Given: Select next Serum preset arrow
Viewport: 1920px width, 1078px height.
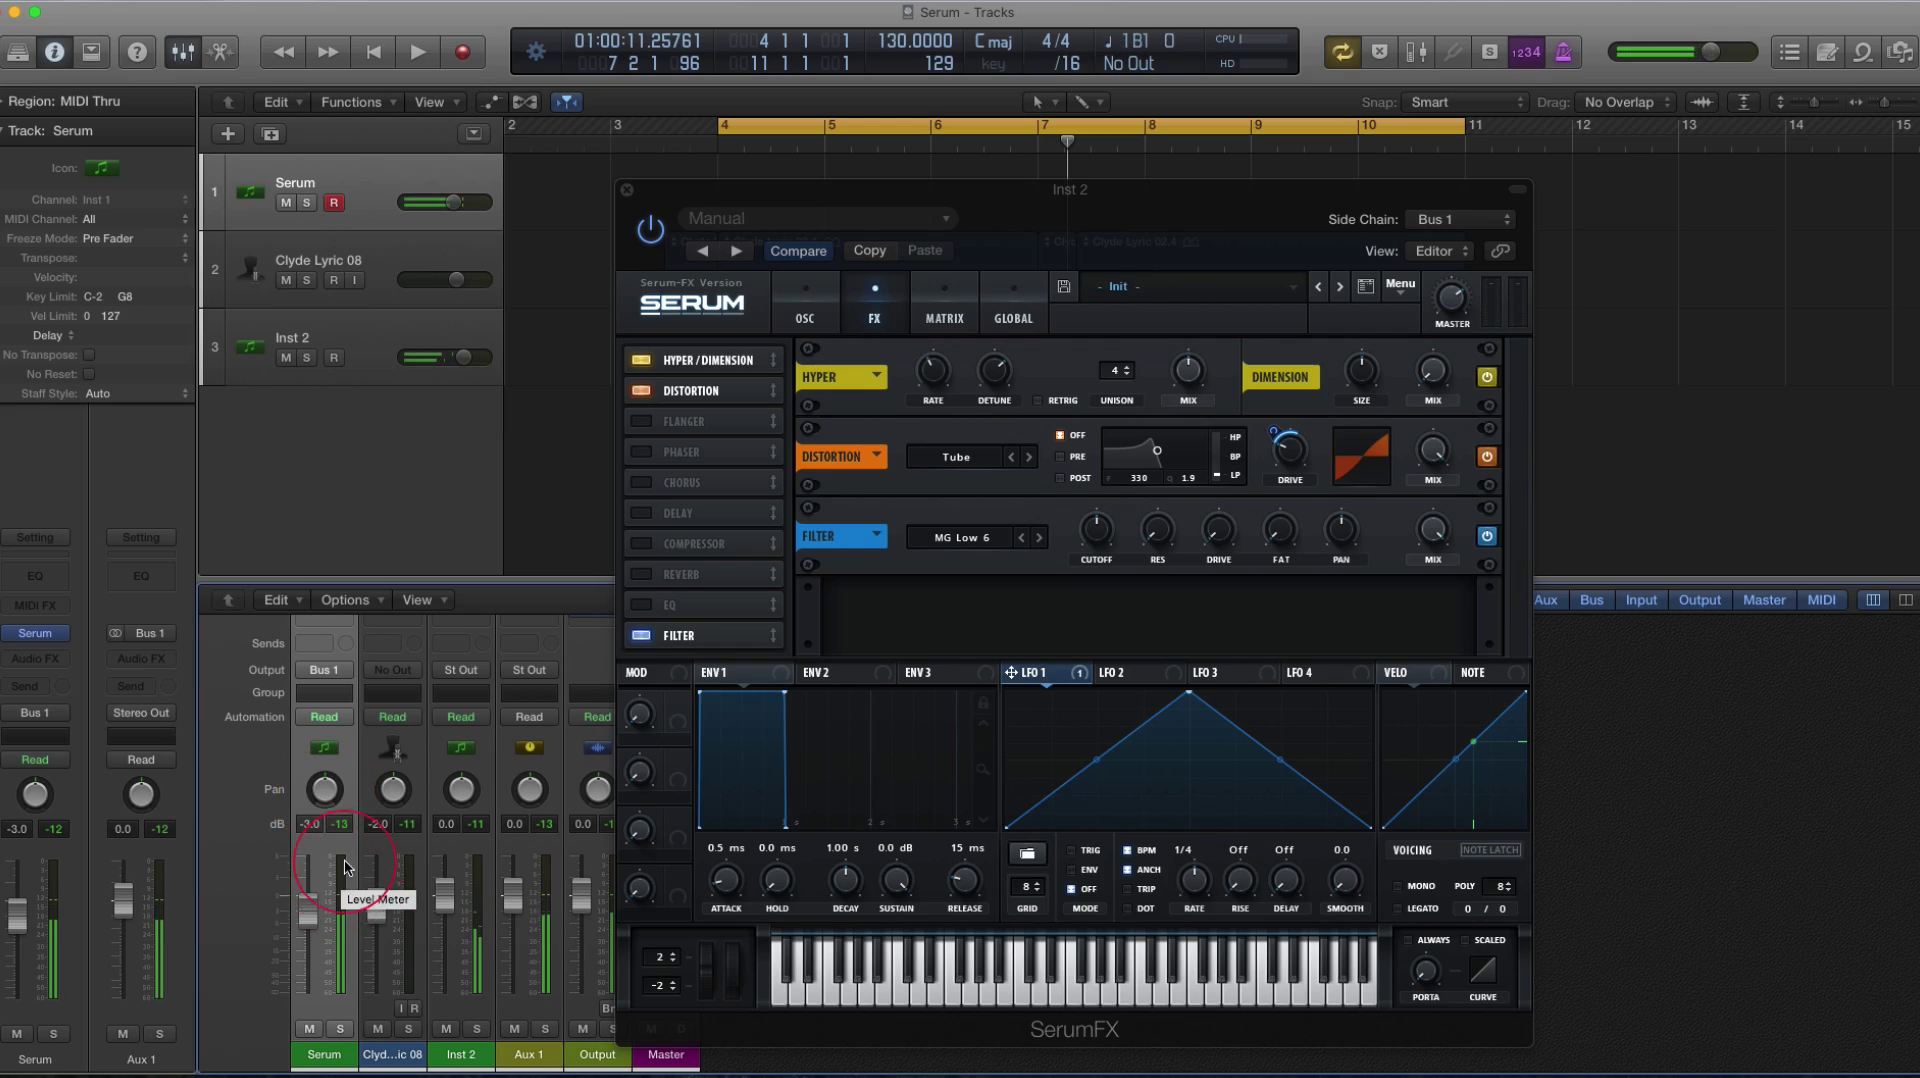Looking at the screenshot, I should click(1340, 287).
